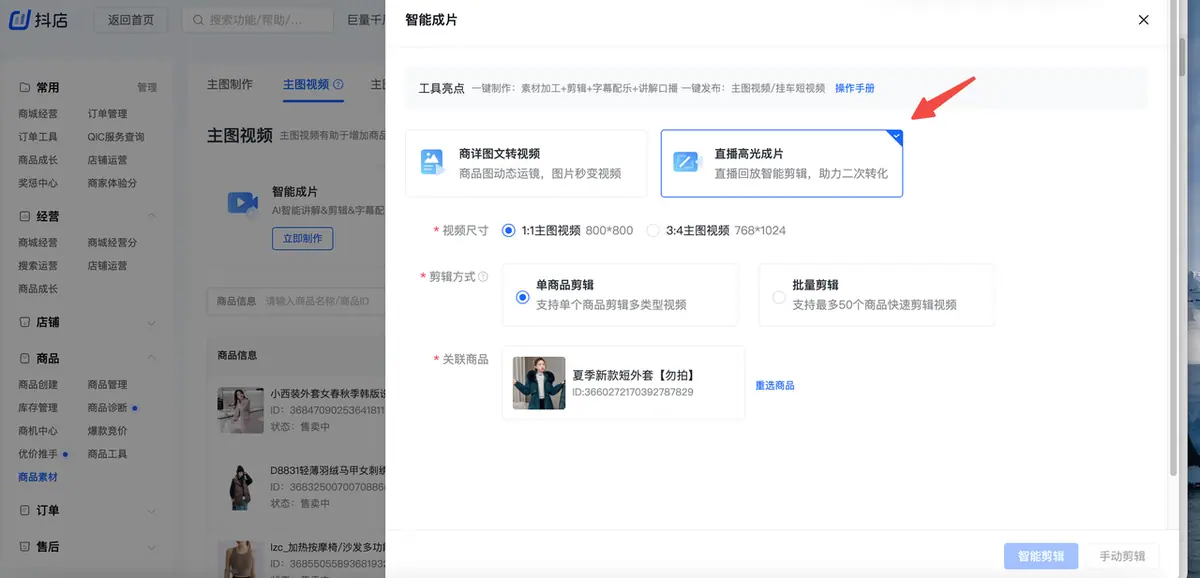Open 商城经营分 in the sidebar
The width and height of the screenshot is (1200, 578).
tap(112, 243)
